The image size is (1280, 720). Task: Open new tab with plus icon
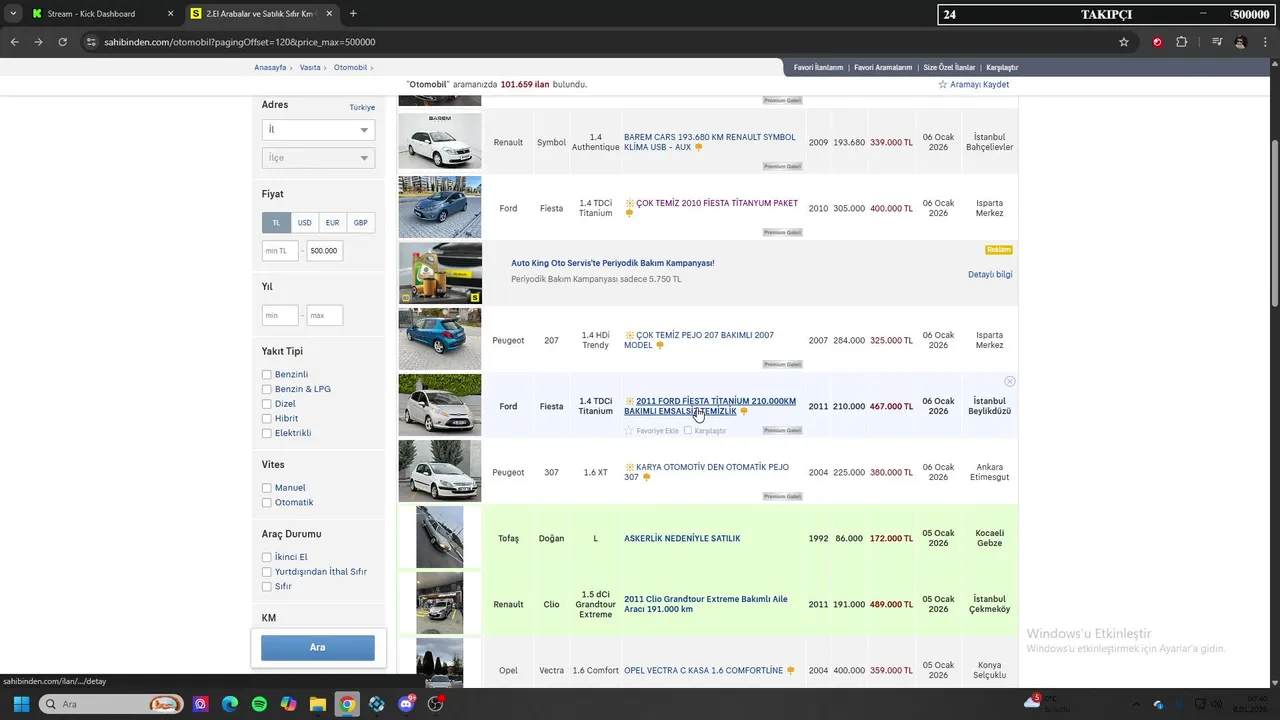353,14
